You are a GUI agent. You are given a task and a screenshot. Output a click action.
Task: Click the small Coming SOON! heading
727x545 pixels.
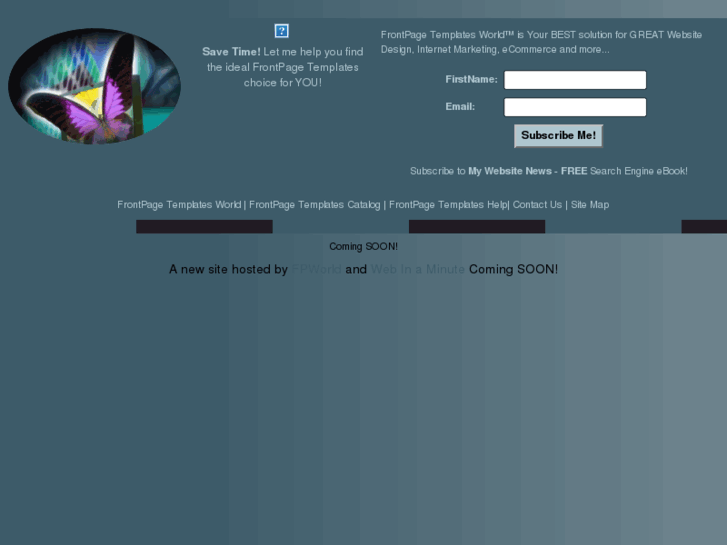tap(364, 246)
